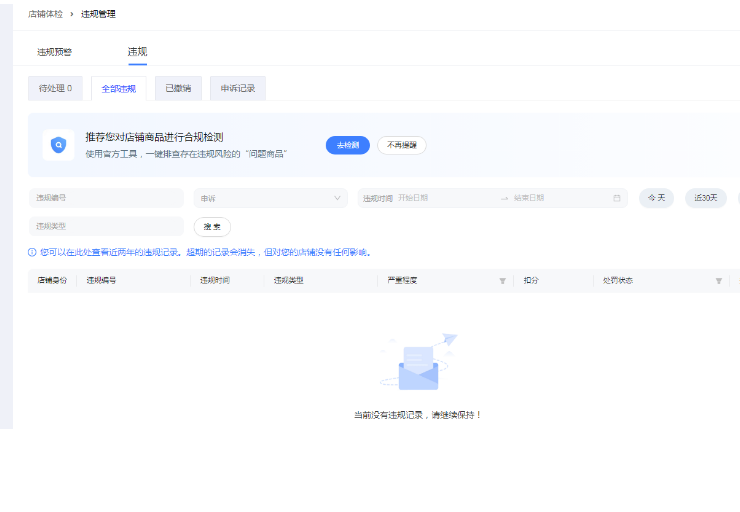Open the calendar icon in date range
Screen dimensions: 740x512
pyautogui.click(x=617, y=198)
